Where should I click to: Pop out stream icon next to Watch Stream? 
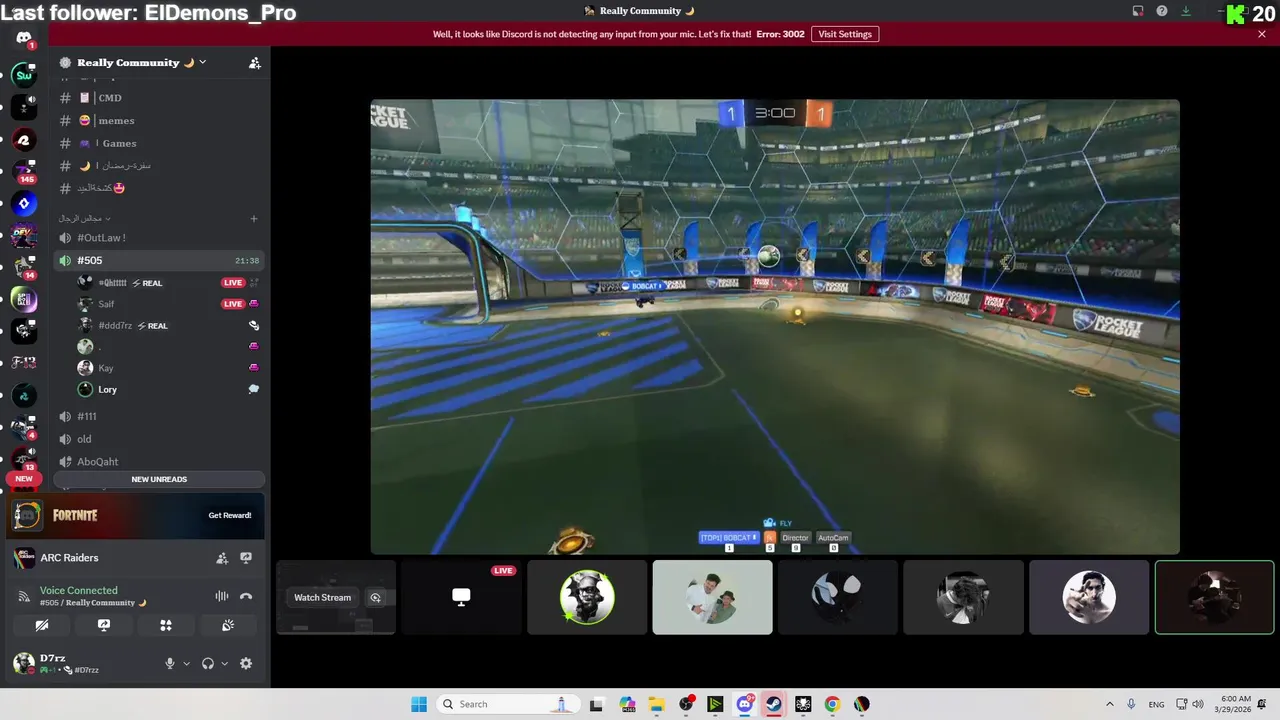click(x=375, y=597)
